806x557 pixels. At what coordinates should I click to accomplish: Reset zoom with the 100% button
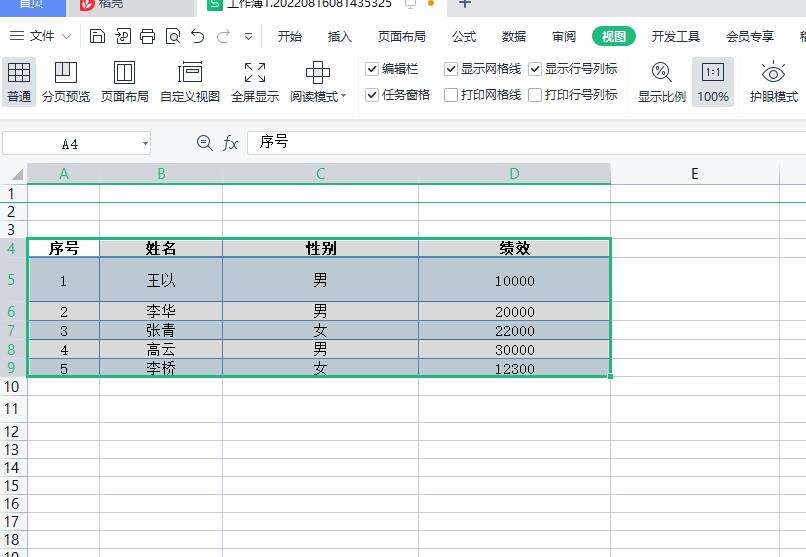pos(713,82)
